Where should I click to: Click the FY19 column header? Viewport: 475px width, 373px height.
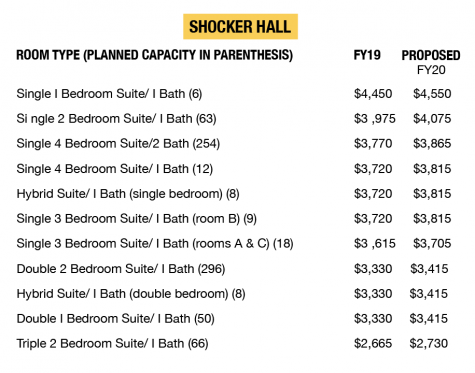click(367, 55)
